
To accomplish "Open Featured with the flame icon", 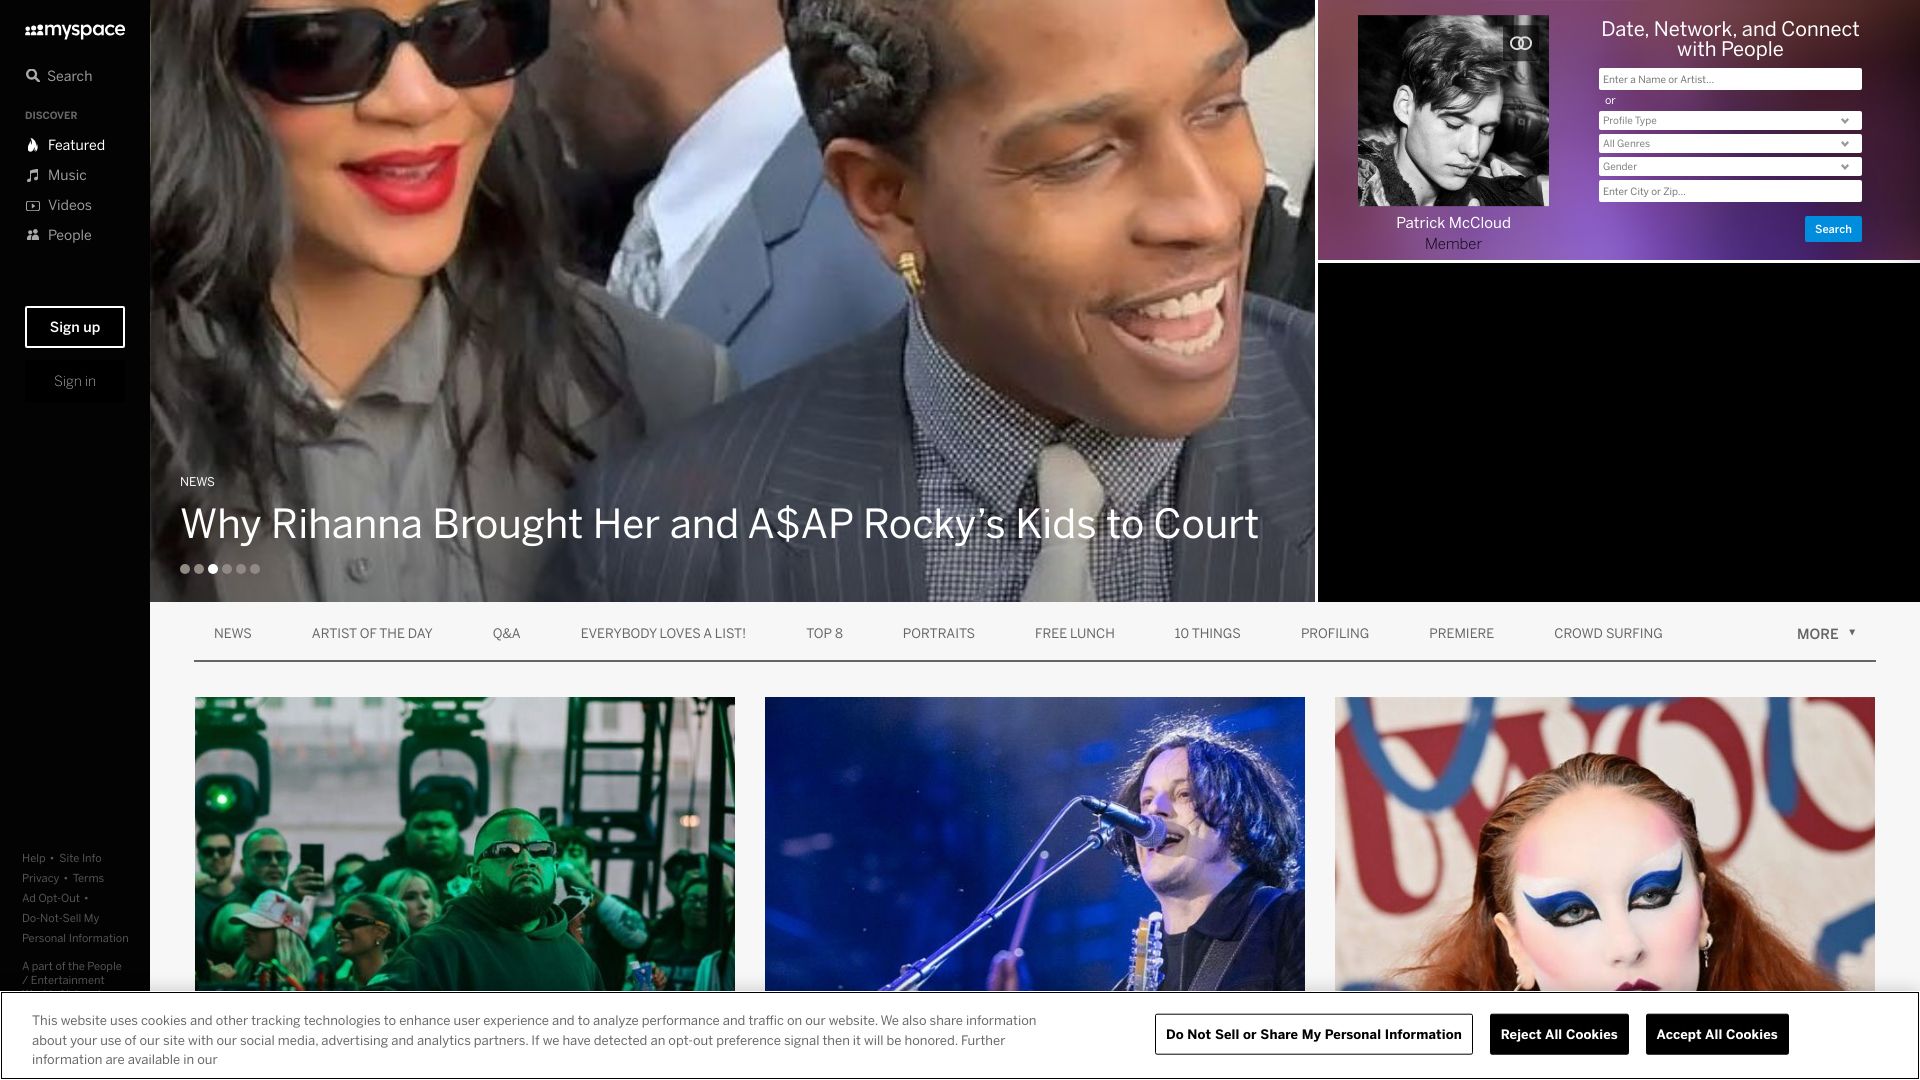I will coord(33,145).
